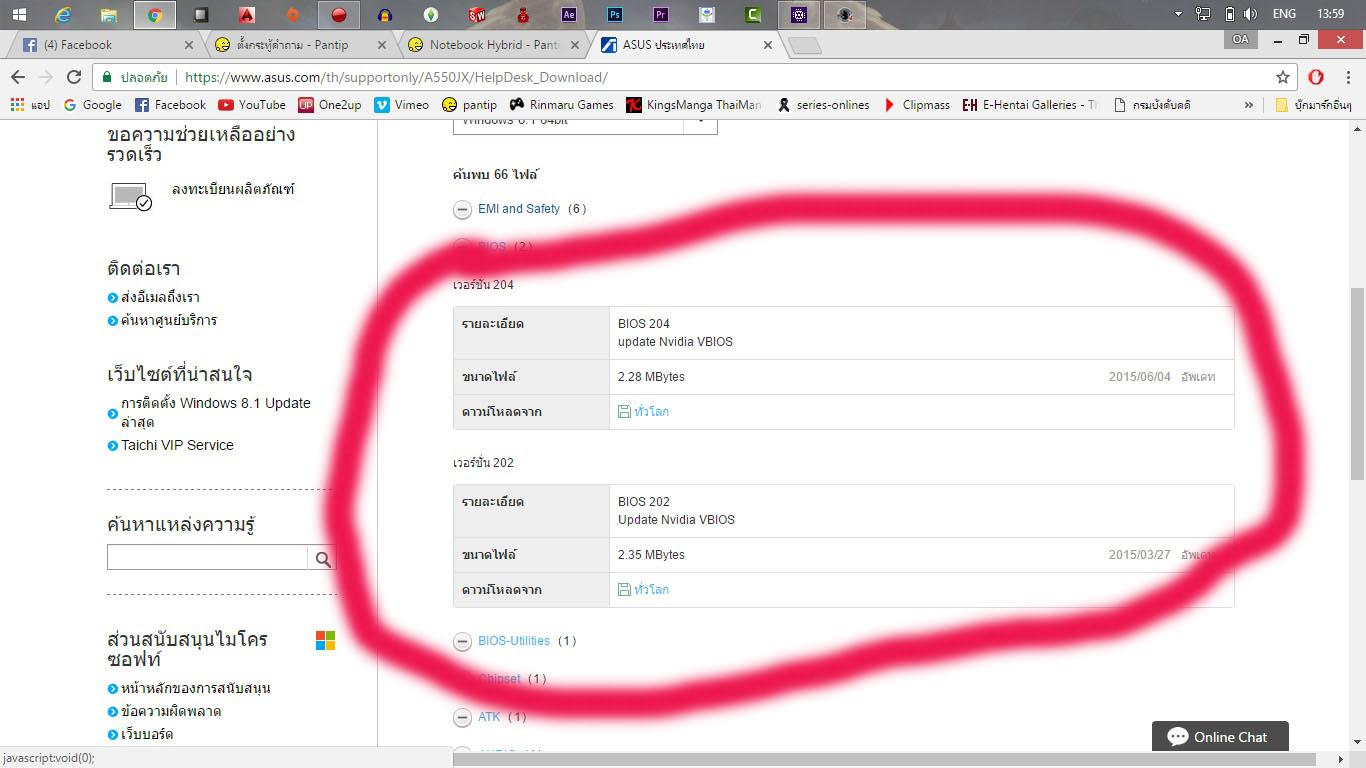Open the Rinmaru Games bookmark

561,104
